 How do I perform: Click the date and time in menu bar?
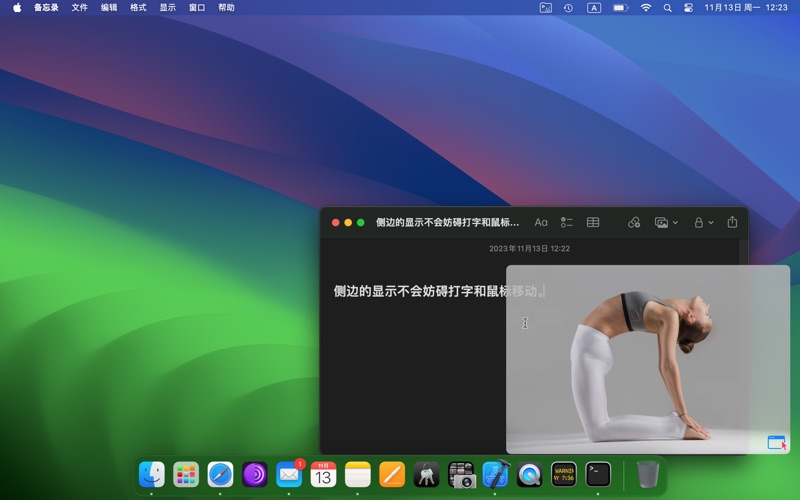click(x=746, y=7)
